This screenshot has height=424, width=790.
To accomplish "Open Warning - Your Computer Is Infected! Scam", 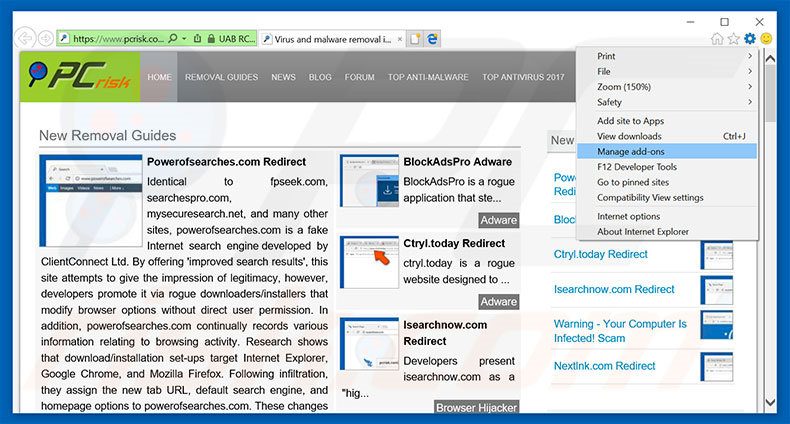I will (620, 331).
